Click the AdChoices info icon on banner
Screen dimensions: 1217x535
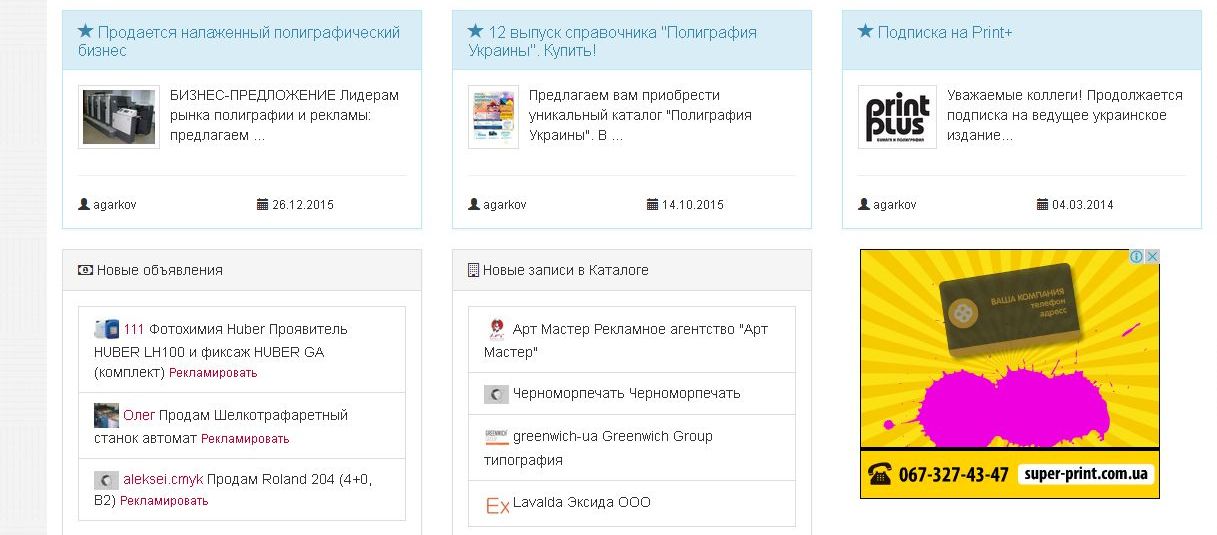pyautogui.click(x=1137, y=257)
